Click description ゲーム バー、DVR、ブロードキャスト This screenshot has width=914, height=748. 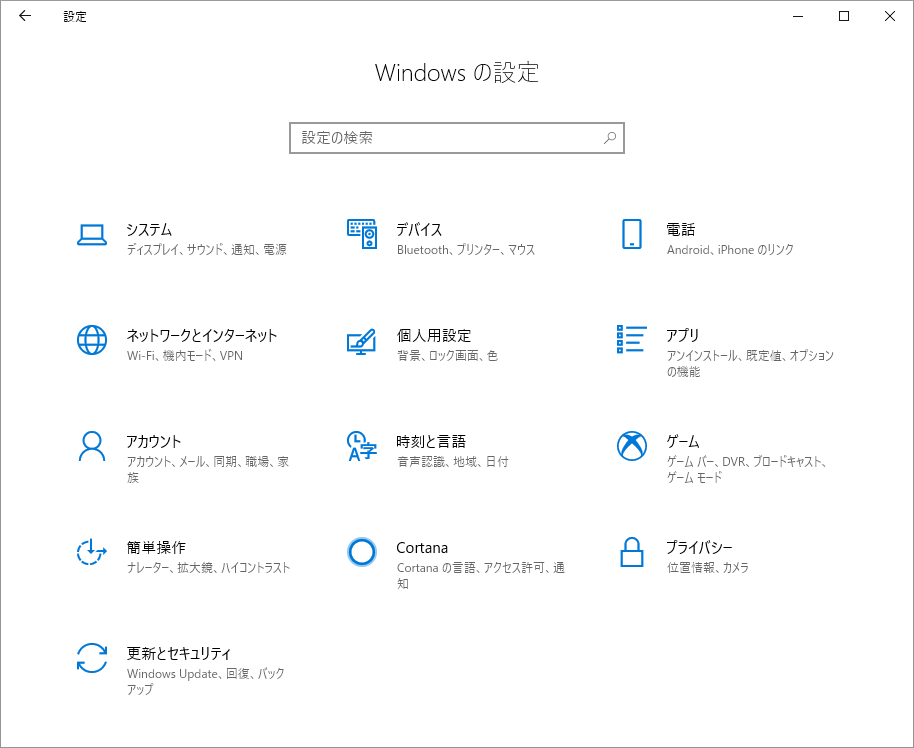click(x=746, y=470)
